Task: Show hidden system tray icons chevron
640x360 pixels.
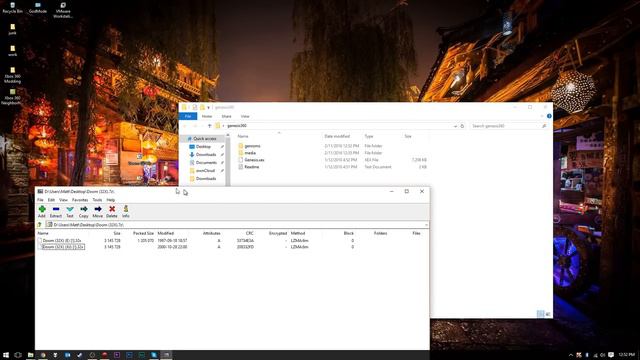Action: click(x=571, y=355)
